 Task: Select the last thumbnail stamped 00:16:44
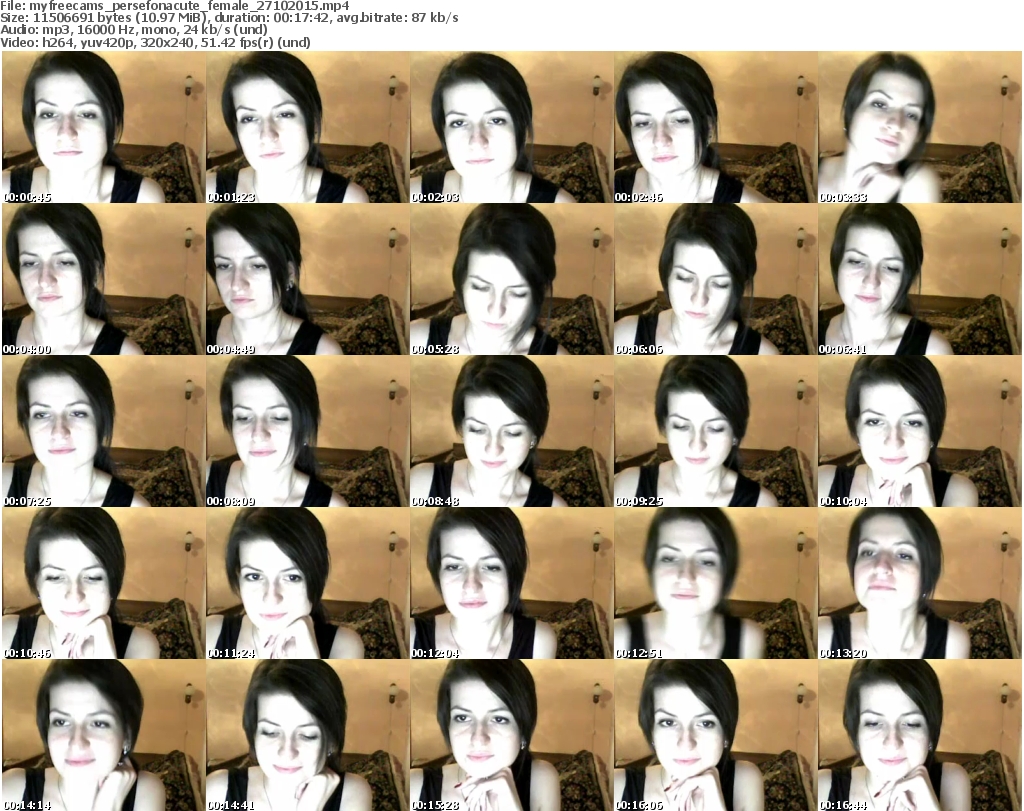[920, 735]
